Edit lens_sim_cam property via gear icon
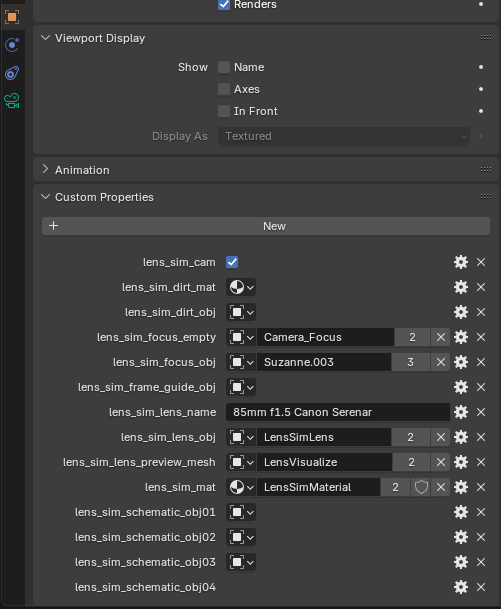 461,262
